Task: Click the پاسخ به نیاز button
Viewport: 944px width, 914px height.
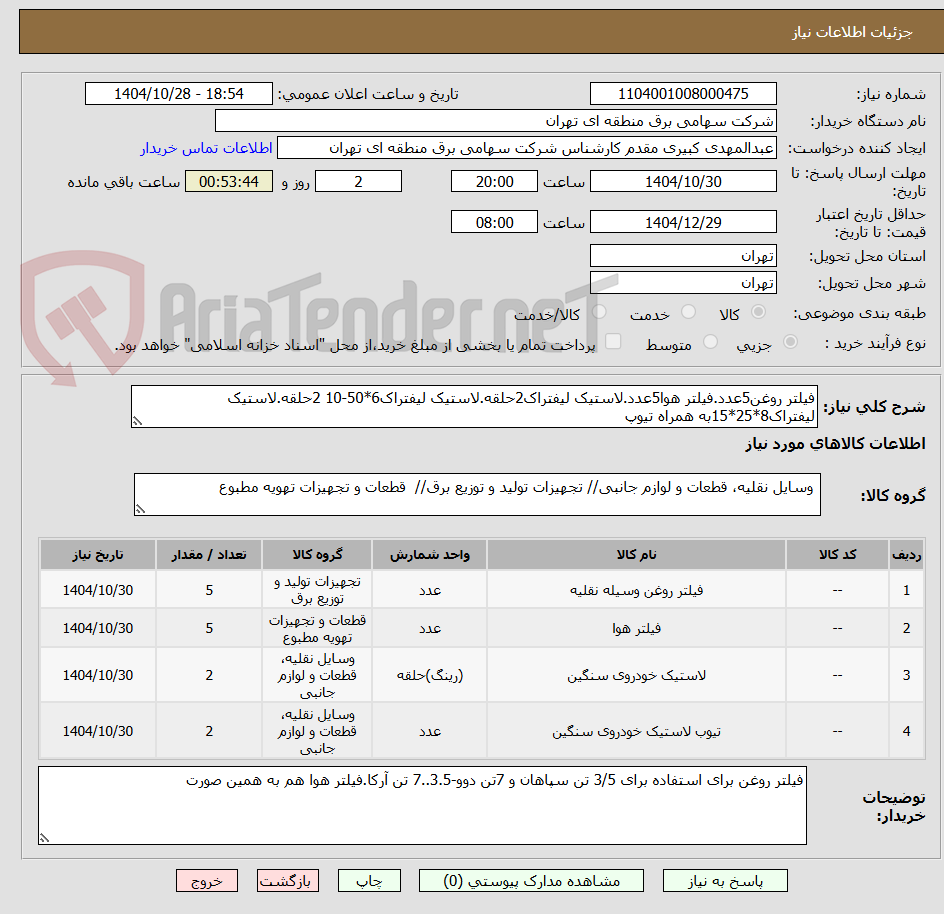Action: [x=725, y=881]
